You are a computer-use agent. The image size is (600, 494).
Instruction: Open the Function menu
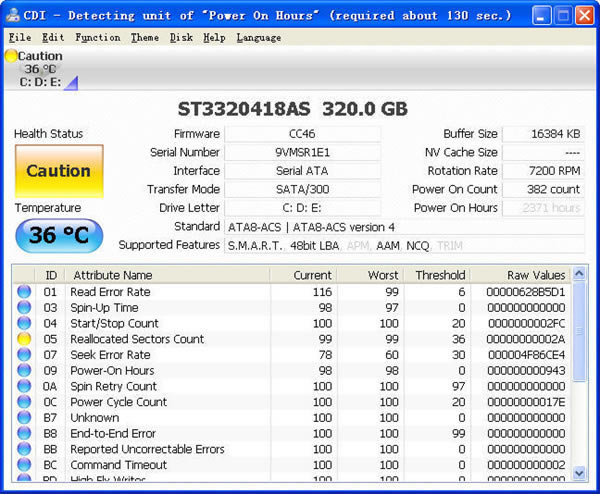(x=97, y=37)
